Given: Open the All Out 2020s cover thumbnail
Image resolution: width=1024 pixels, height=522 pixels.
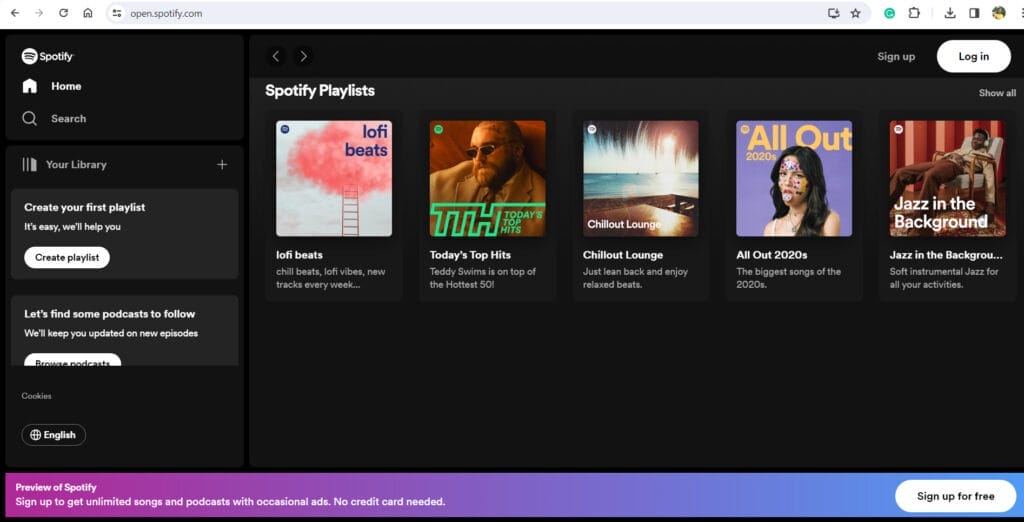Looking at the screenshot, I should coord(794,178).
